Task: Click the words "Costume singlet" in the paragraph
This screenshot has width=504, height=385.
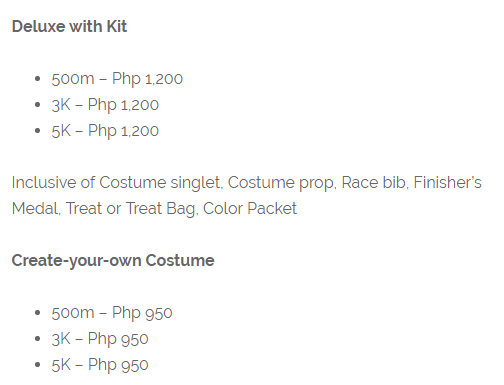Action: [x=160, y=183]
